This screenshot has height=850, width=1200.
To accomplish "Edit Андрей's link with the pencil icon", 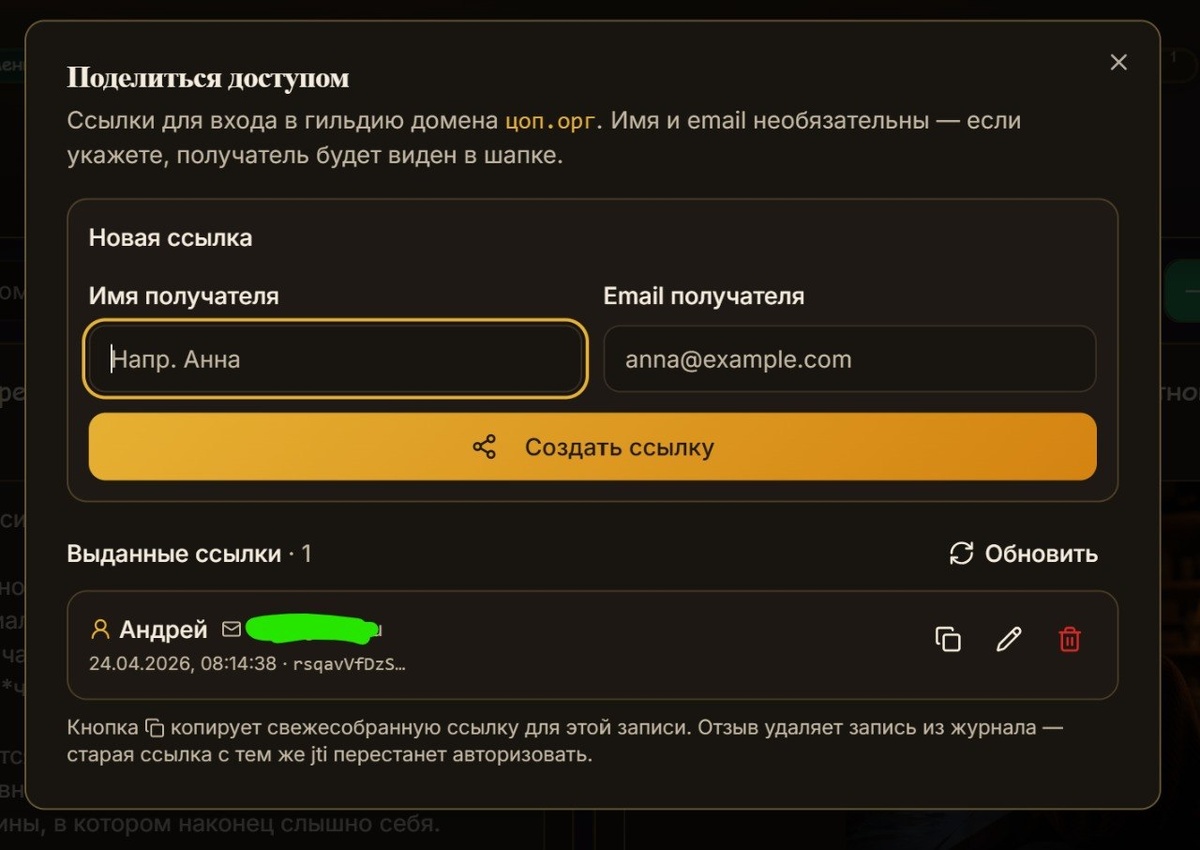I will pyautogui.click(x=1009, y=639).
